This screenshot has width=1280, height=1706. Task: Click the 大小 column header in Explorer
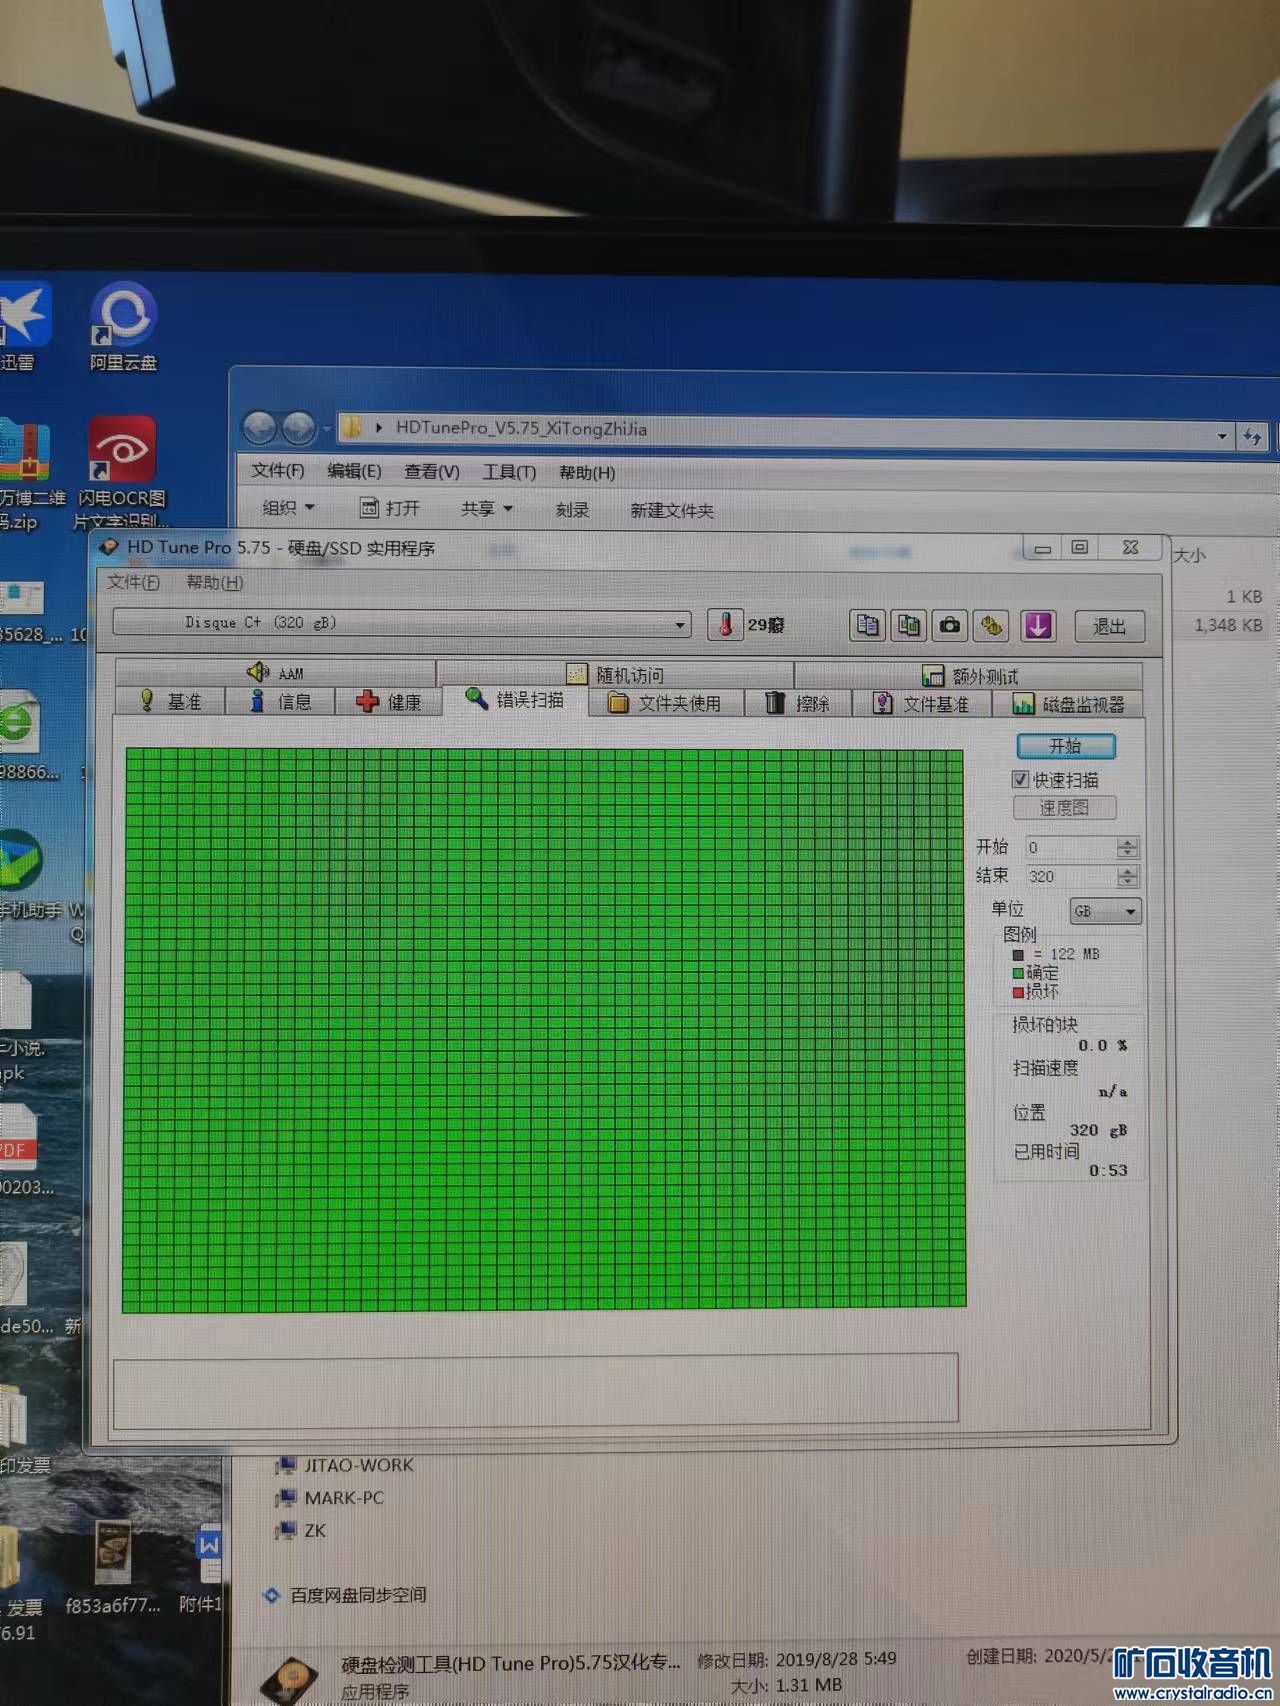1189,555
